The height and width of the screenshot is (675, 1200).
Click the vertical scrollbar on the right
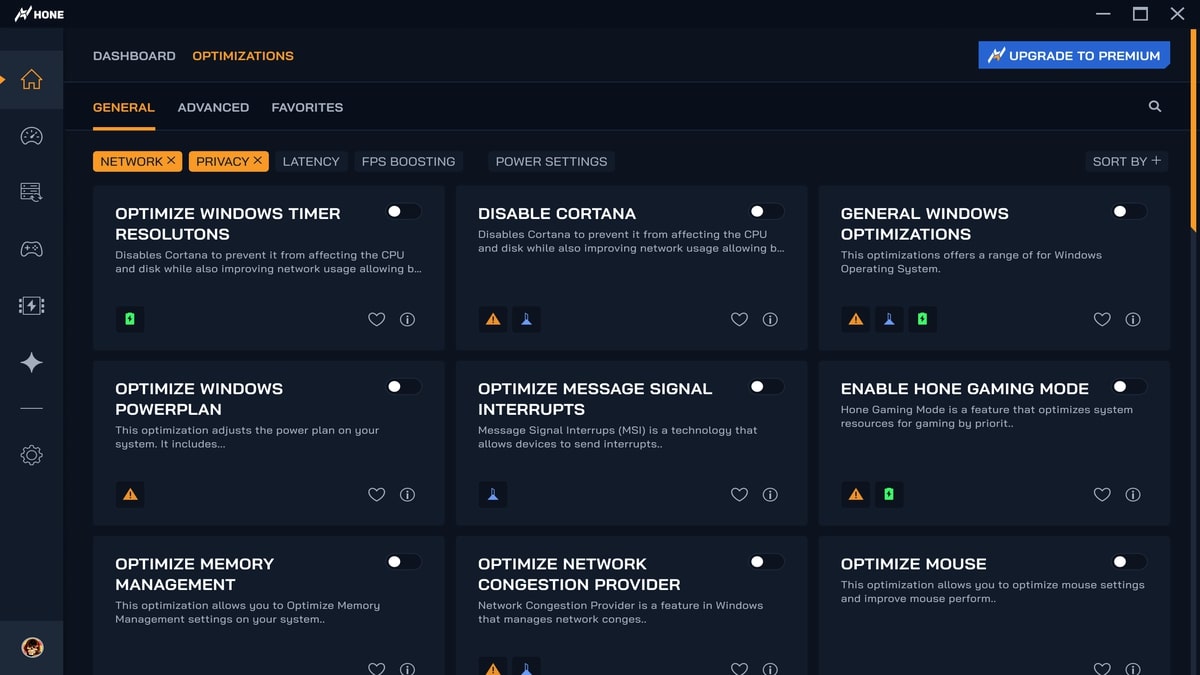[1193, 120]
